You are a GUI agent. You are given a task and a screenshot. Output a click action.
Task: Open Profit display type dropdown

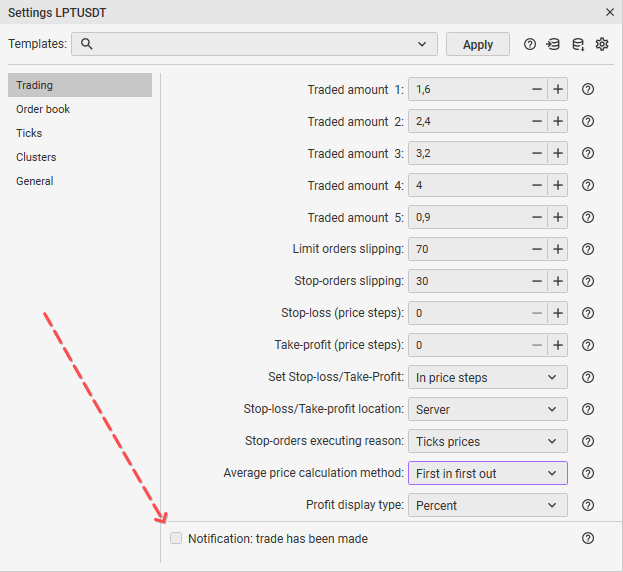(x=488, y=505)
